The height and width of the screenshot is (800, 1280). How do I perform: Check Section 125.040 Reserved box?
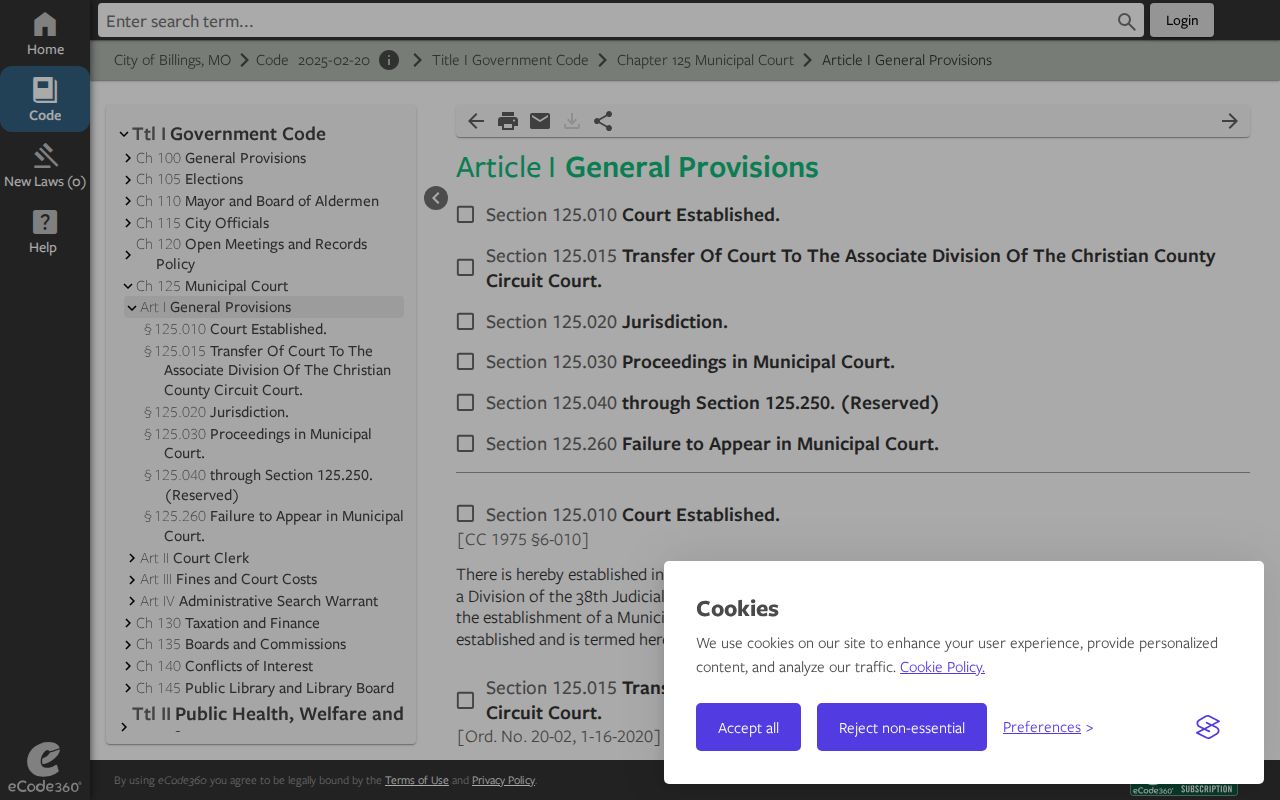465,402
